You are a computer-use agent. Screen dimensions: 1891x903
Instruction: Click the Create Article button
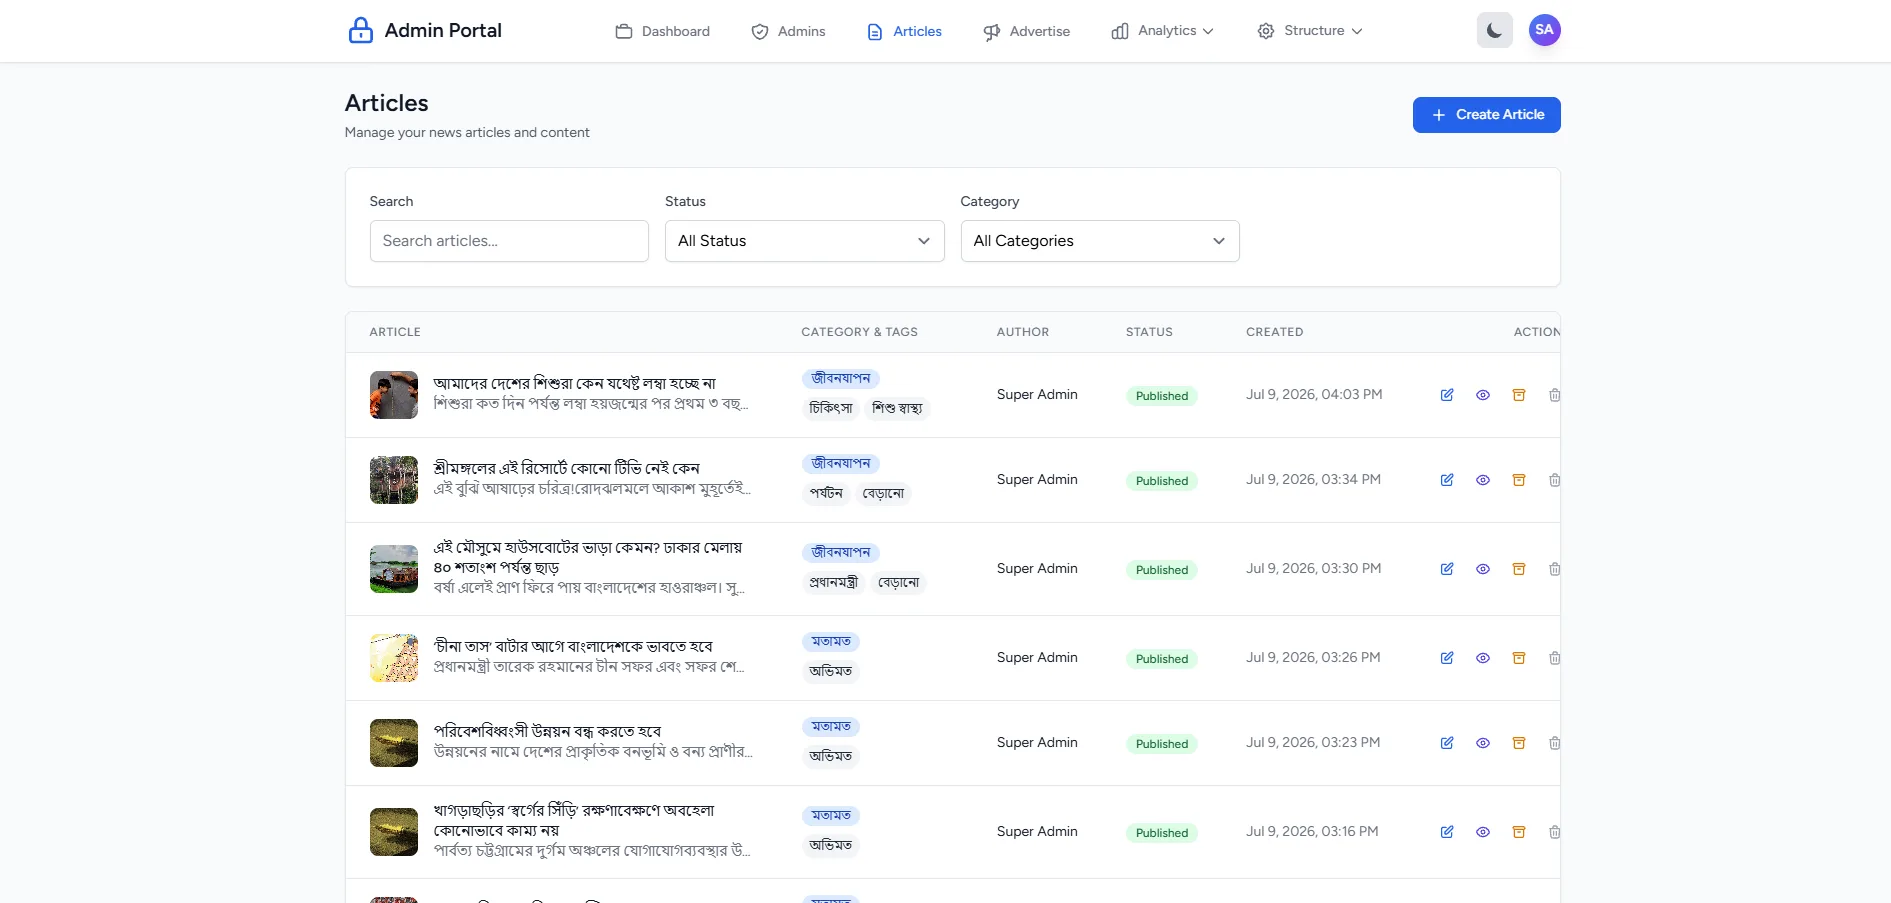(x=1486, y=115)
